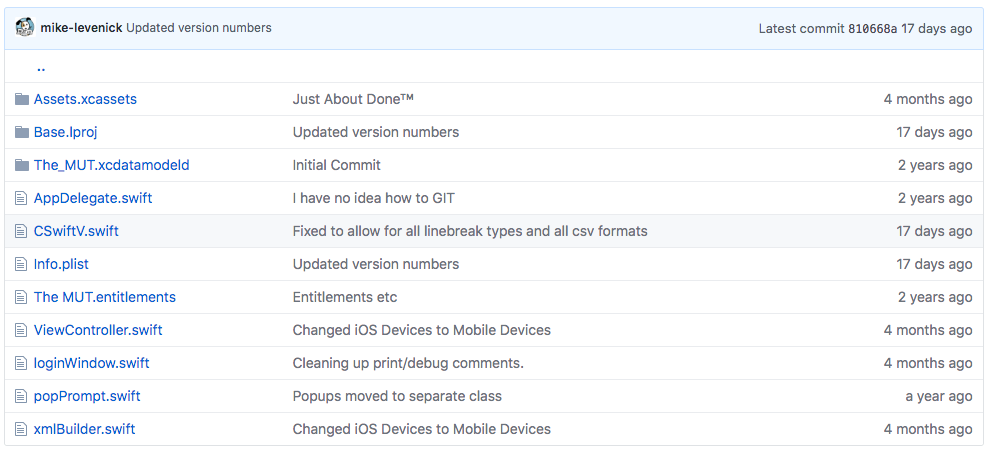Screen dimensions: 989x452
Task: Open the CSwiftV.swift file
Action: (76, 231)
